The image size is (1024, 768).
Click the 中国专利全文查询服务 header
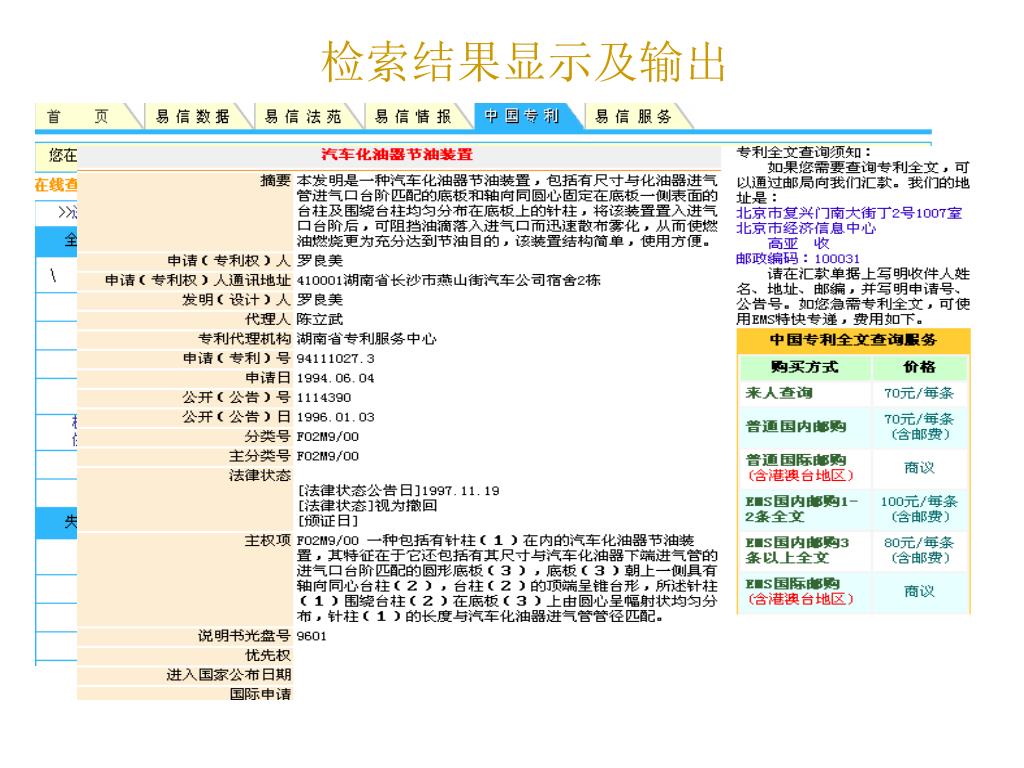tap(853, 340)
